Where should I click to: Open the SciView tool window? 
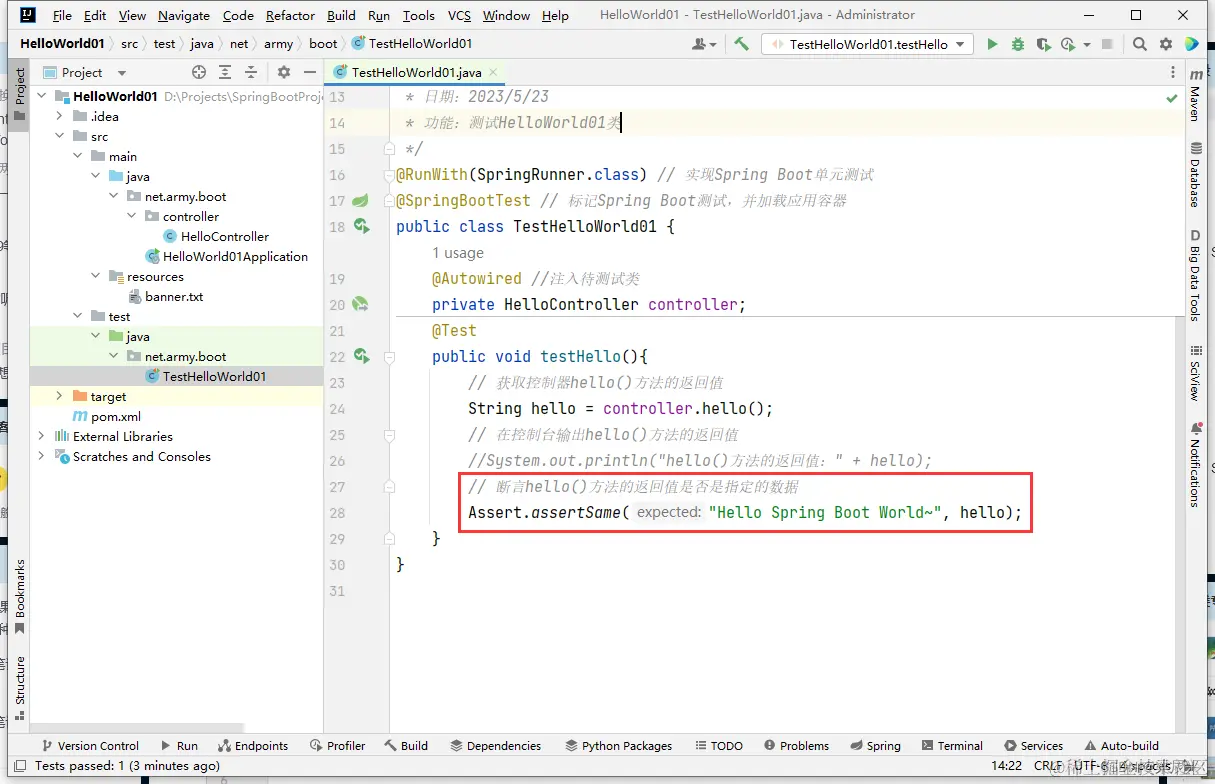(1196, 373)
